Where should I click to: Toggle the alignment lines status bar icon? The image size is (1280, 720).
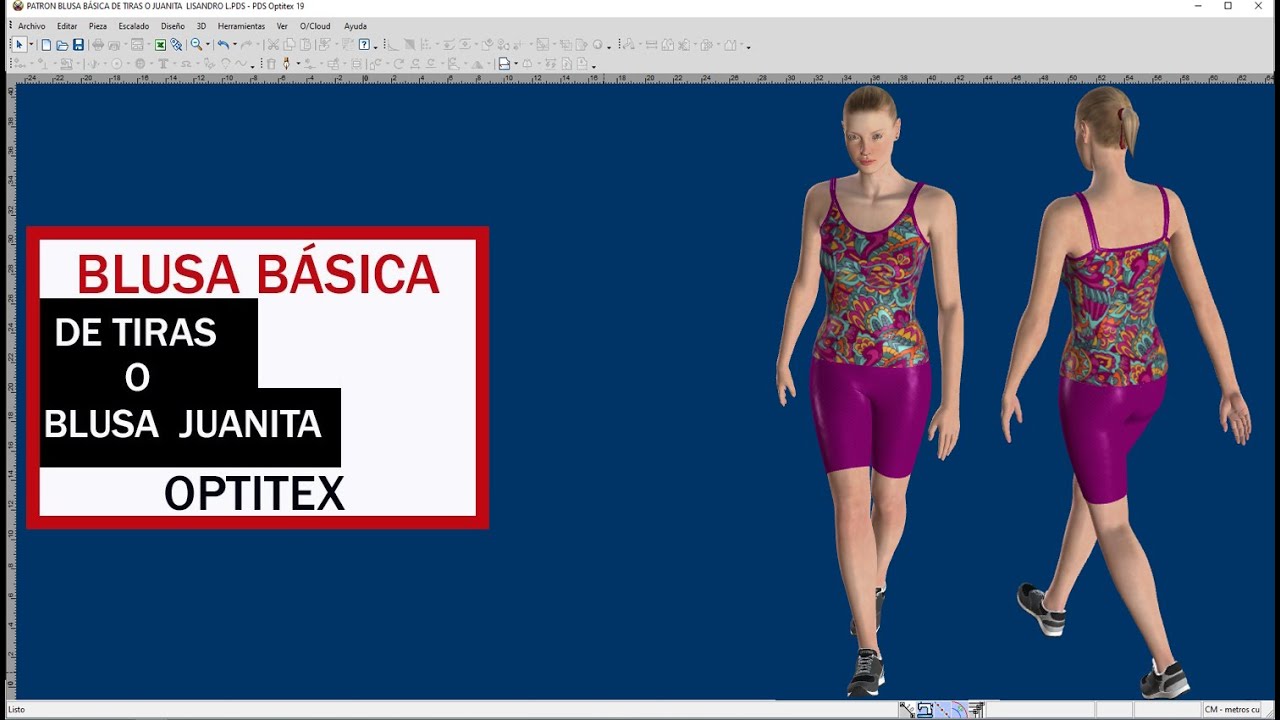(977, 710)
